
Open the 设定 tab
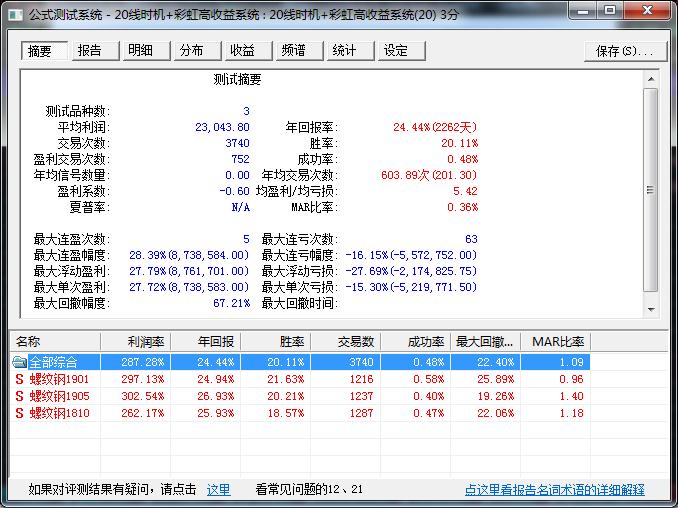[402, 51]
